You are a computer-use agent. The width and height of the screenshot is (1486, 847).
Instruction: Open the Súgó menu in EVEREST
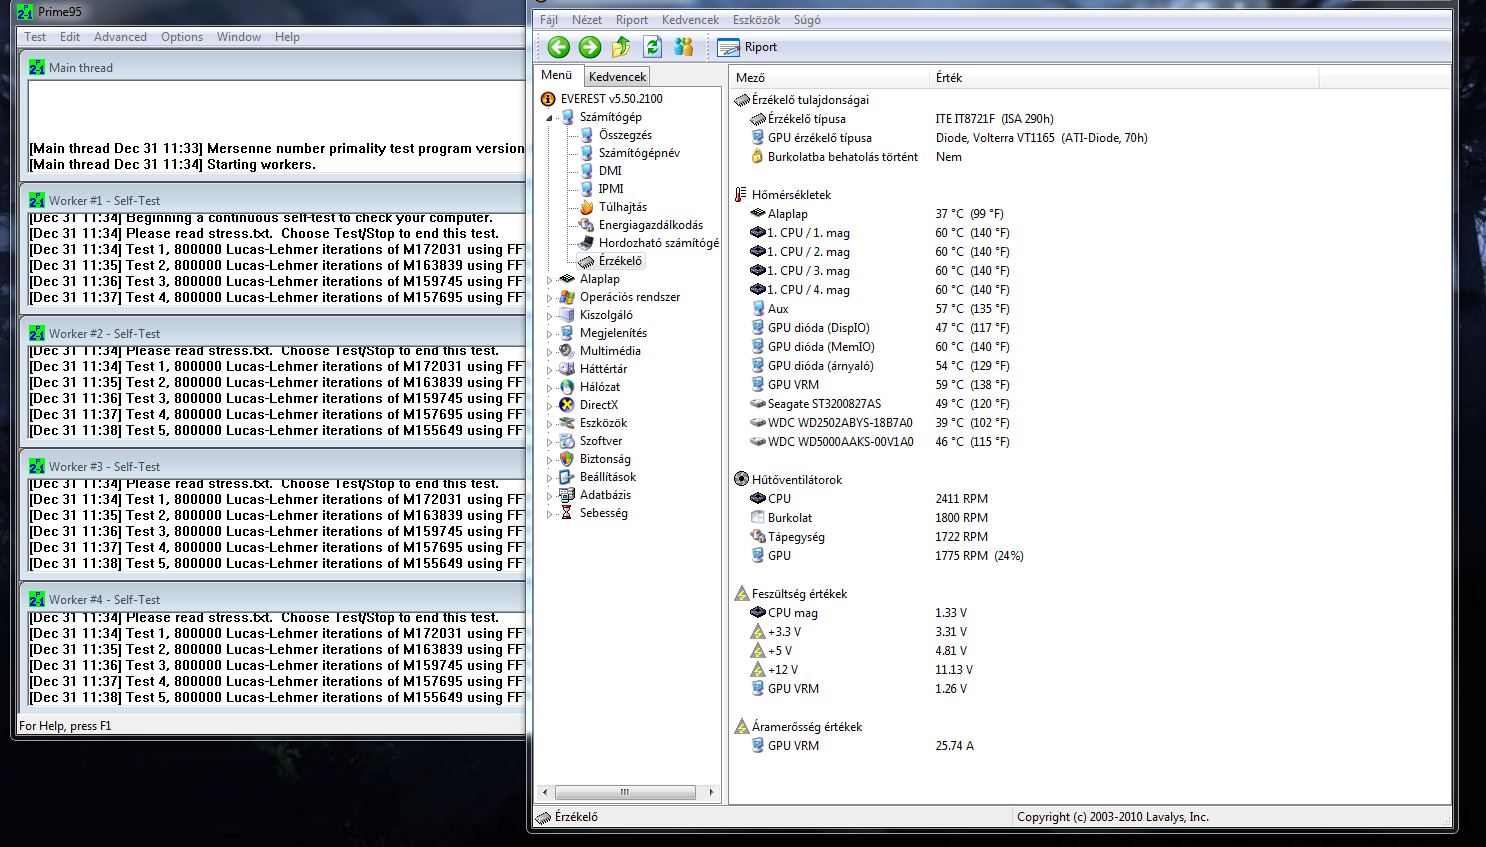click(x=807, y=20)
